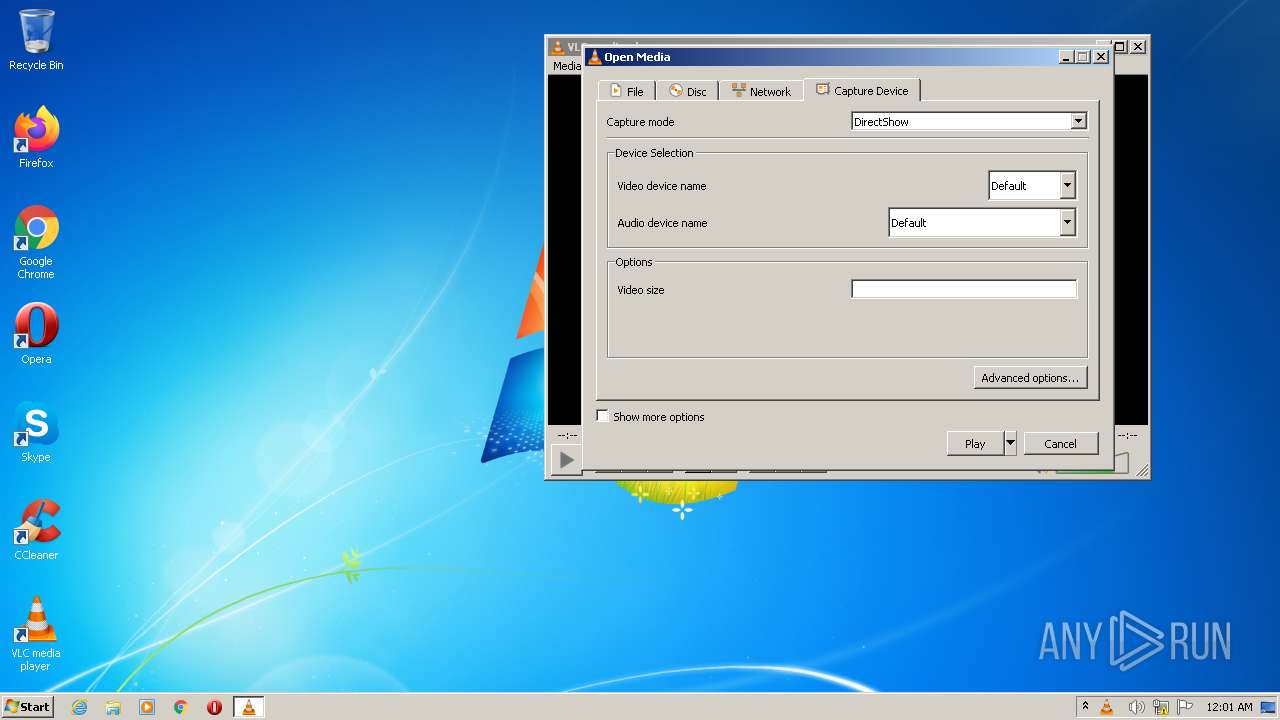
Task: Open Advanced options dialog
Action: point(1030,378)
